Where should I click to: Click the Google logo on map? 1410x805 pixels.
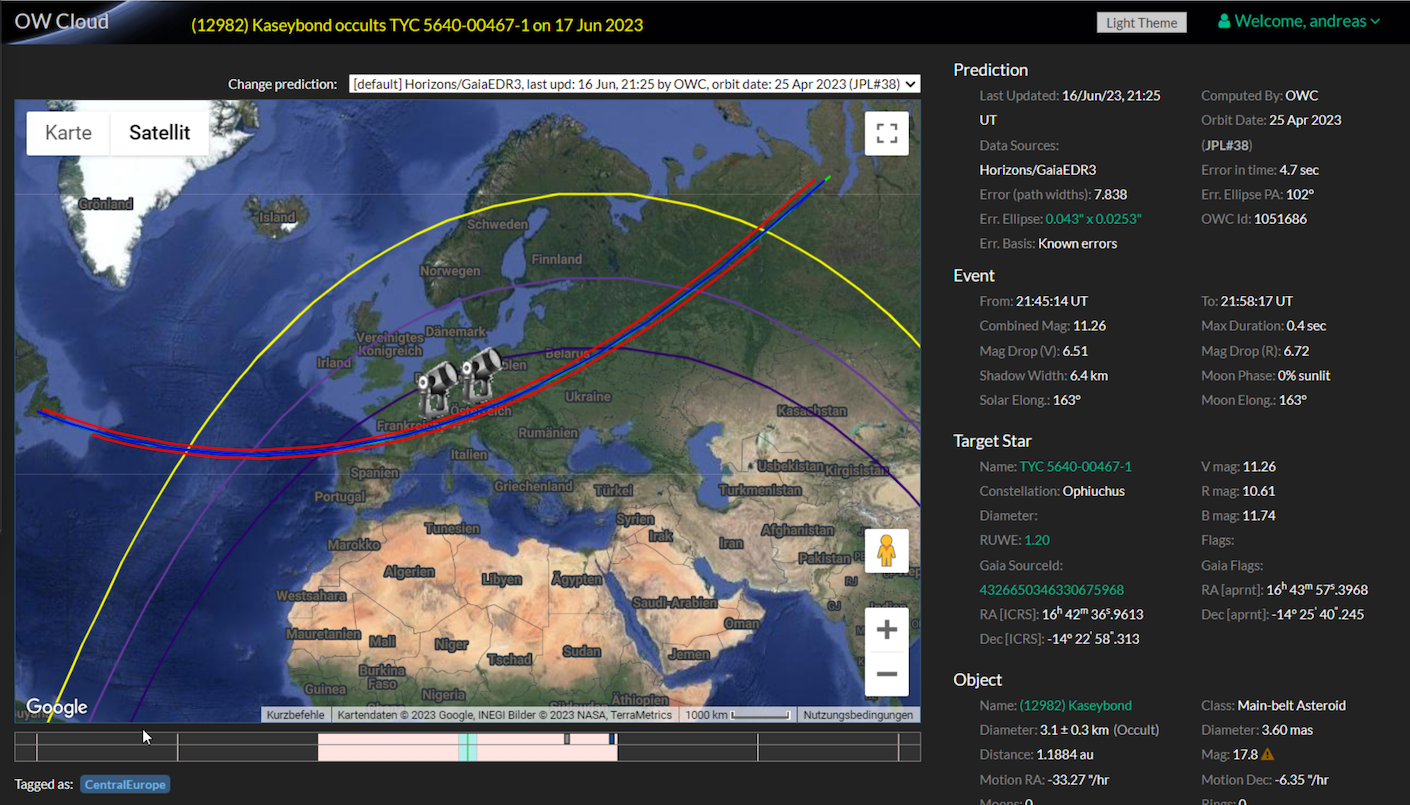[57, 707]
